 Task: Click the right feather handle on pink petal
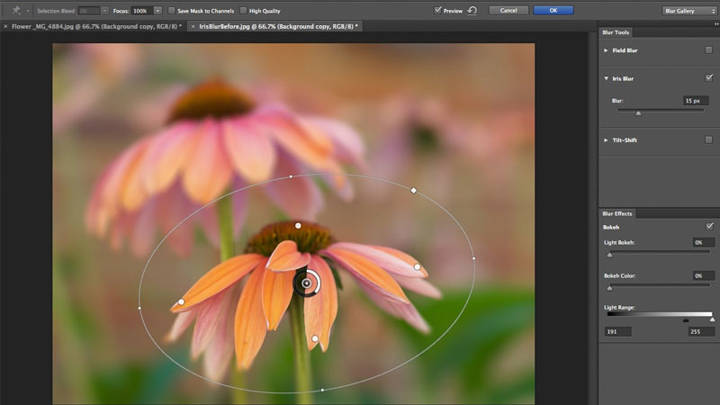(417, 267)
